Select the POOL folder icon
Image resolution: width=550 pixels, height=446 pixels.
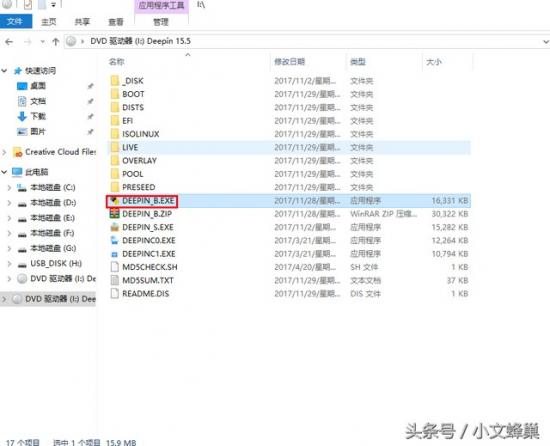pos(115,174)
